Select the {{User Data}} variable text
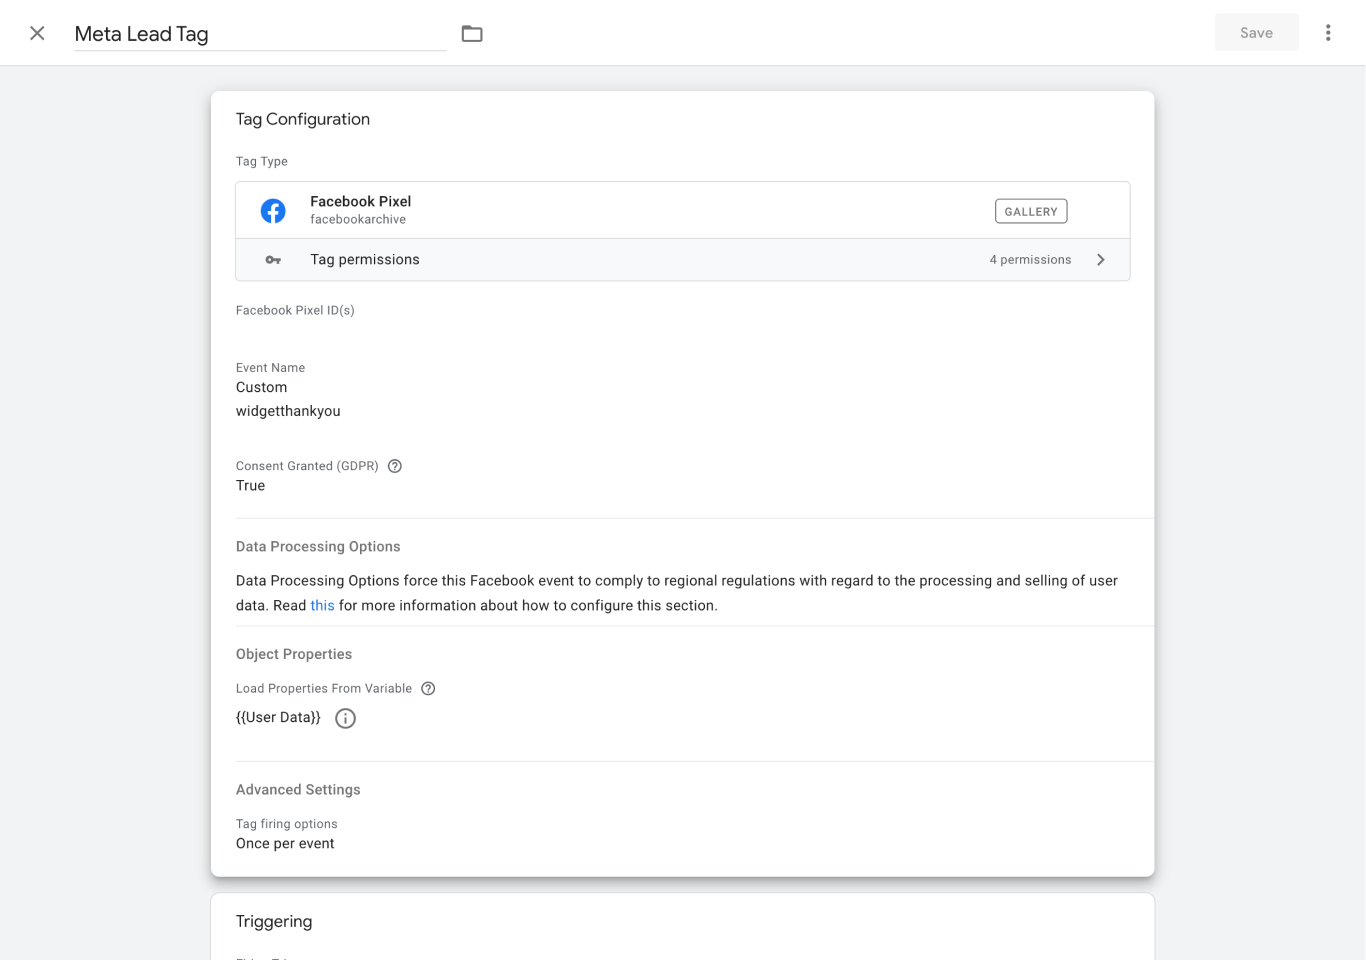The image size is (1366, 960). pos(278,718)
